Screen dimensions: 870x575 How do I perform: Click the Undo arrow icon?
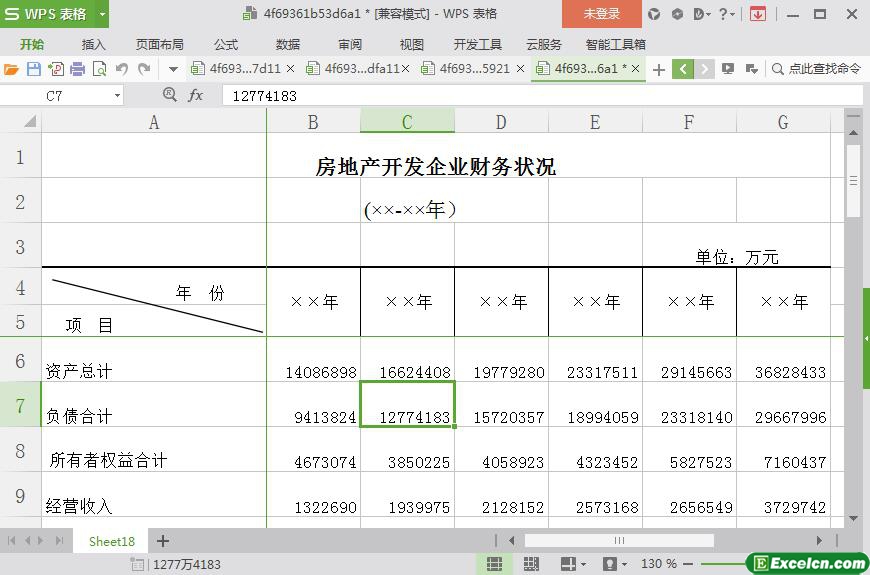point(122,69)
